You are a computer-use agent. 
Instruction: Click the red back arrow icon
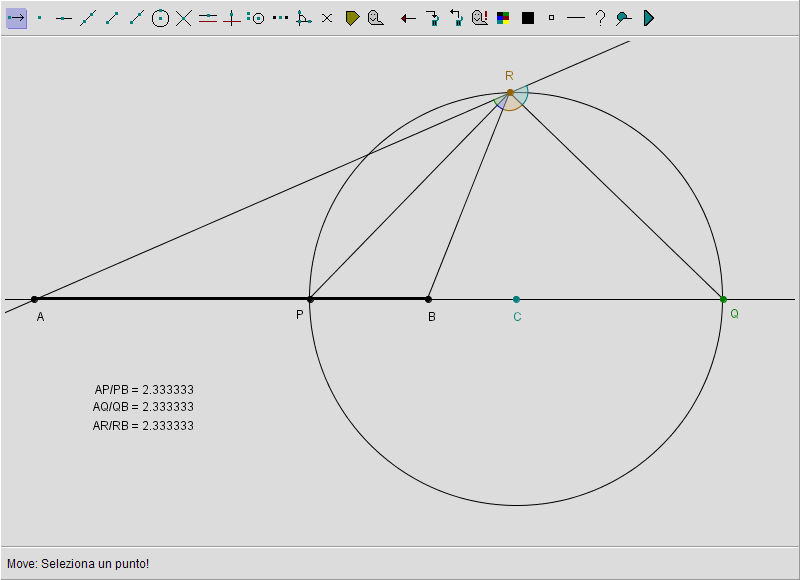click(x=408, y=18)
